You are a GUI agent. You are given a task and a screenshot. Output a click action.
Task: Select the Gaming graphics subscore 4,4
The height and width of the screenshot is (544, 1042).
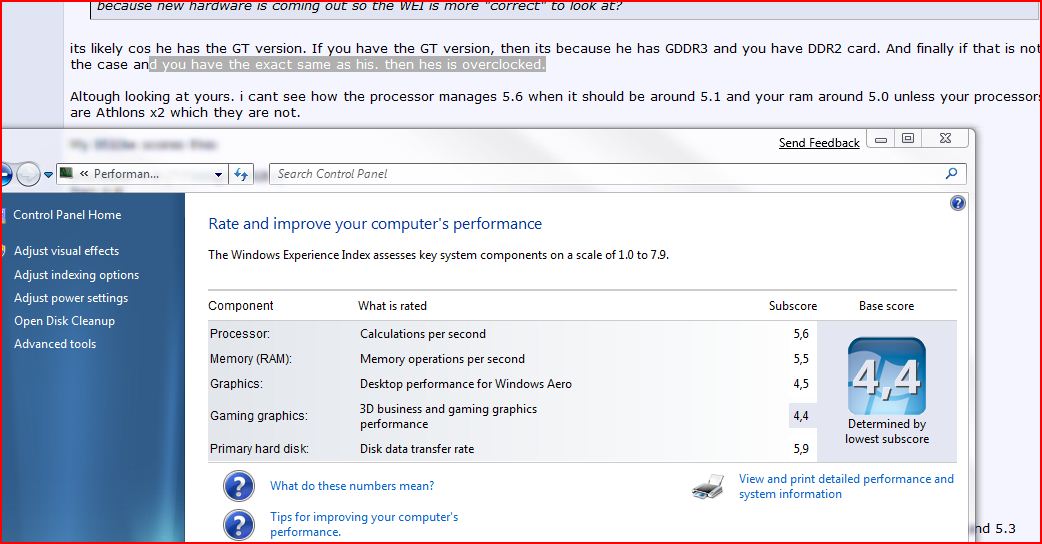[x=801, y=416]
